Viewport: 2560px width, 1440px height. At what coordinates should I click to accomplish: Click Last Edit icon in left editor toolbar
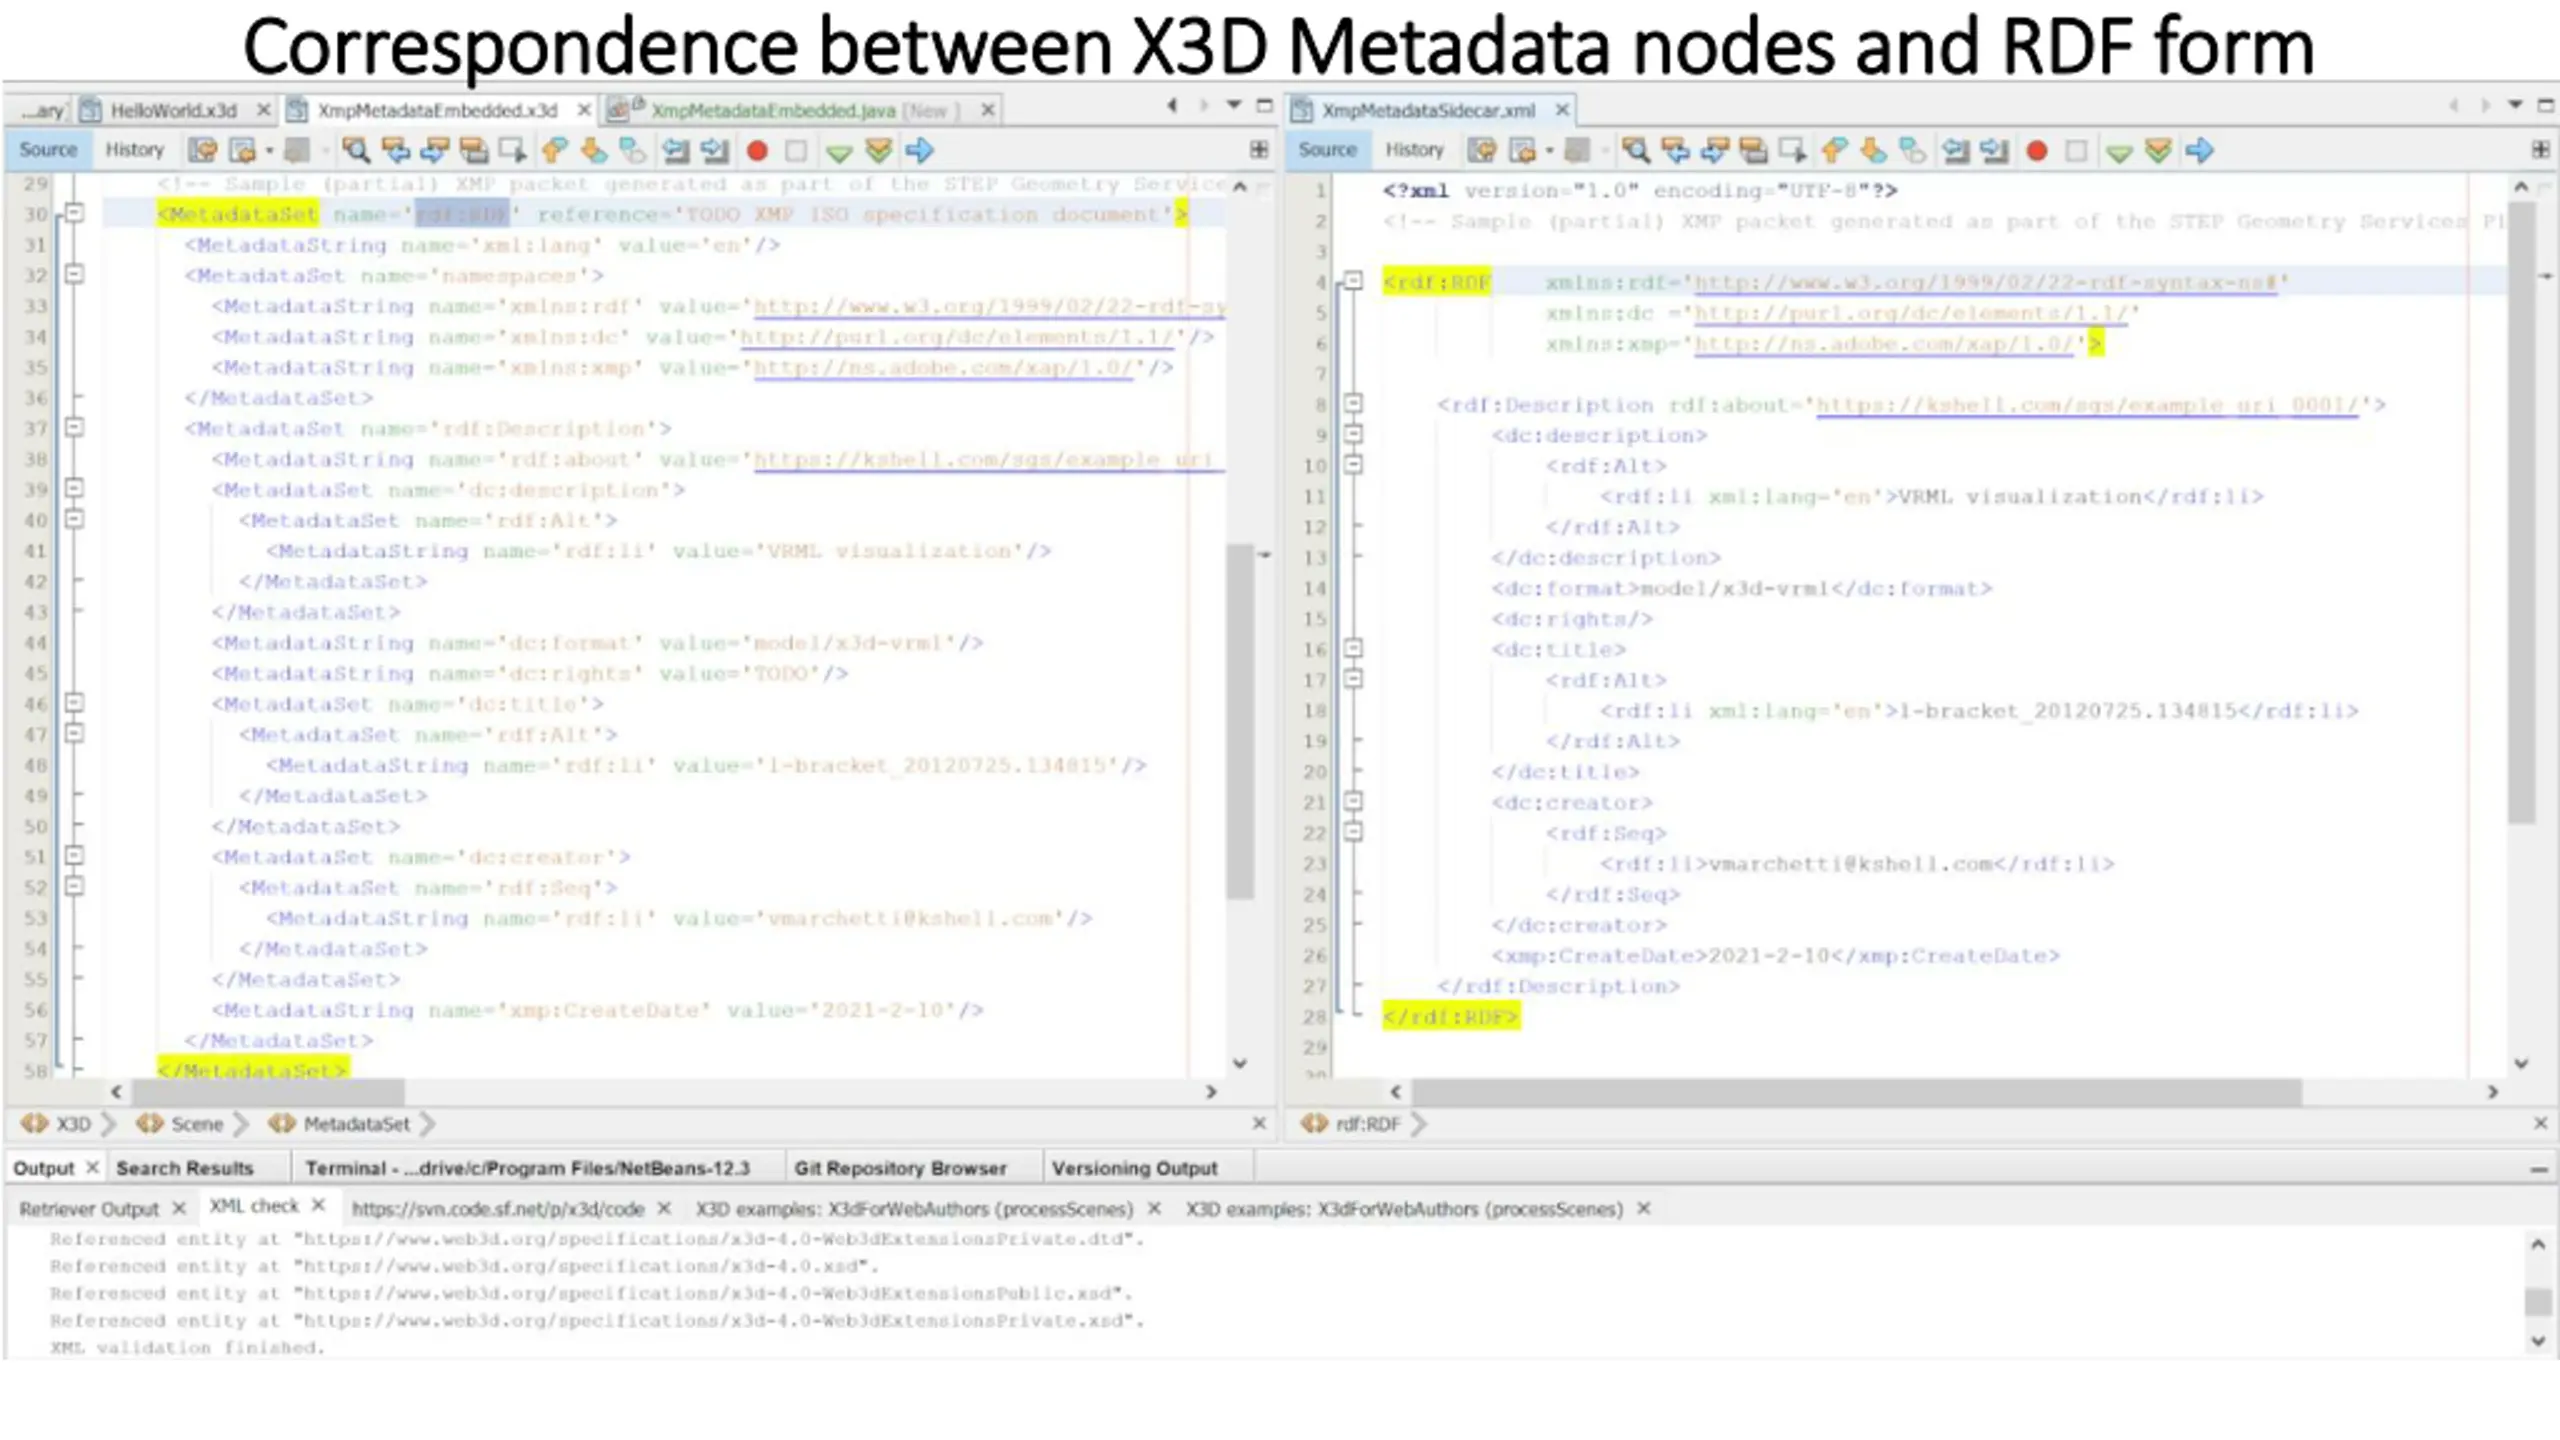(x=202, y=150)
